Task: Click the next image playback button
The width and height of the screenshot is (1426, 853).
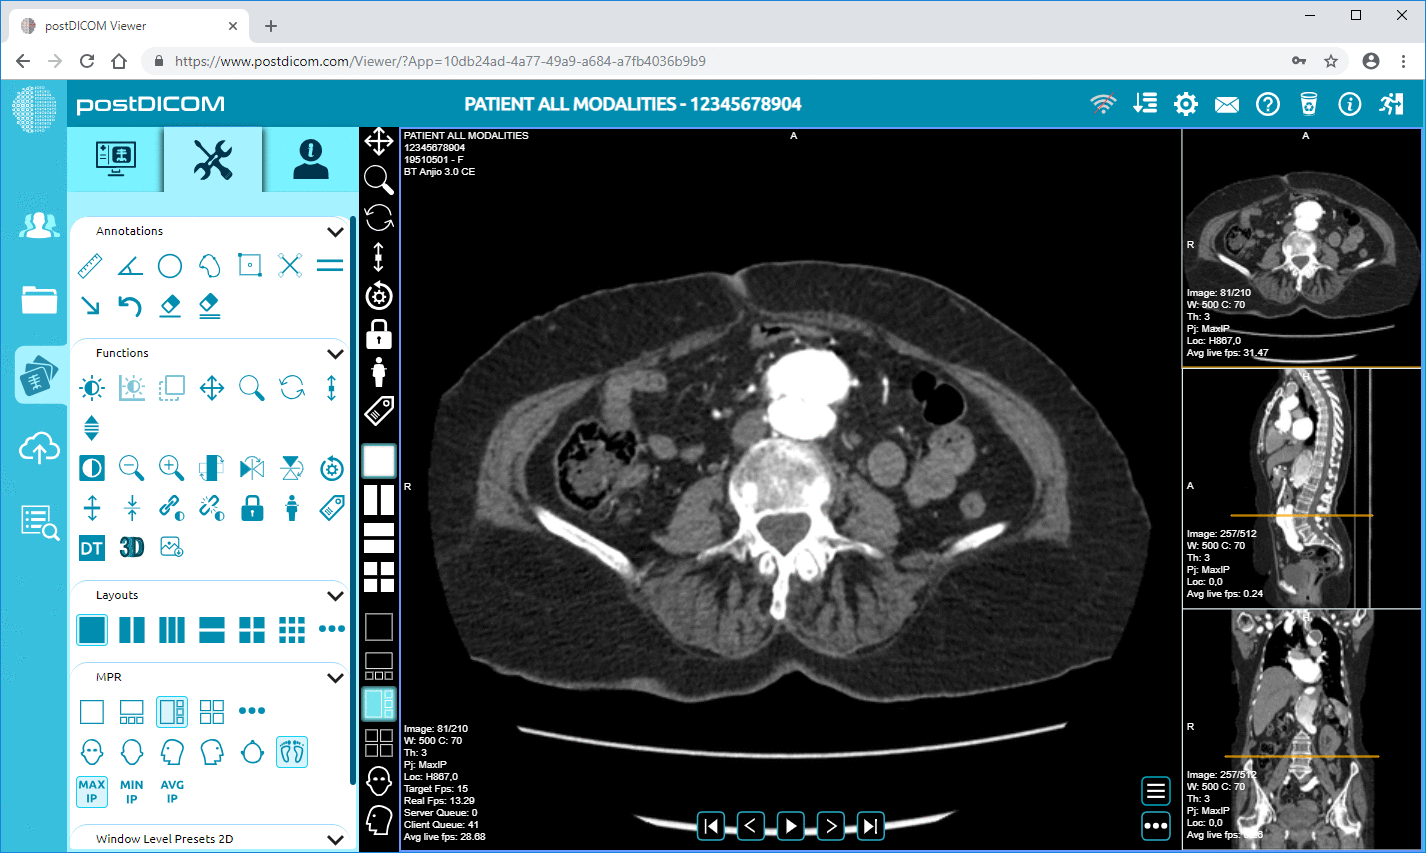Action: pos(830,826)
